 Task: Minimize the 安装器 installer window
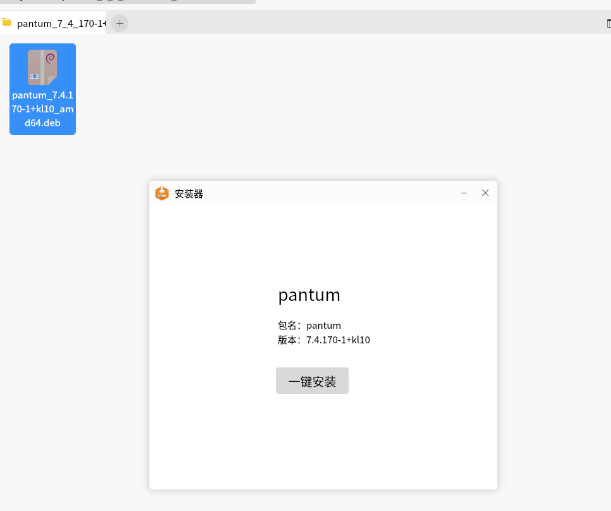pyautogui.click(x=464, y=193)
